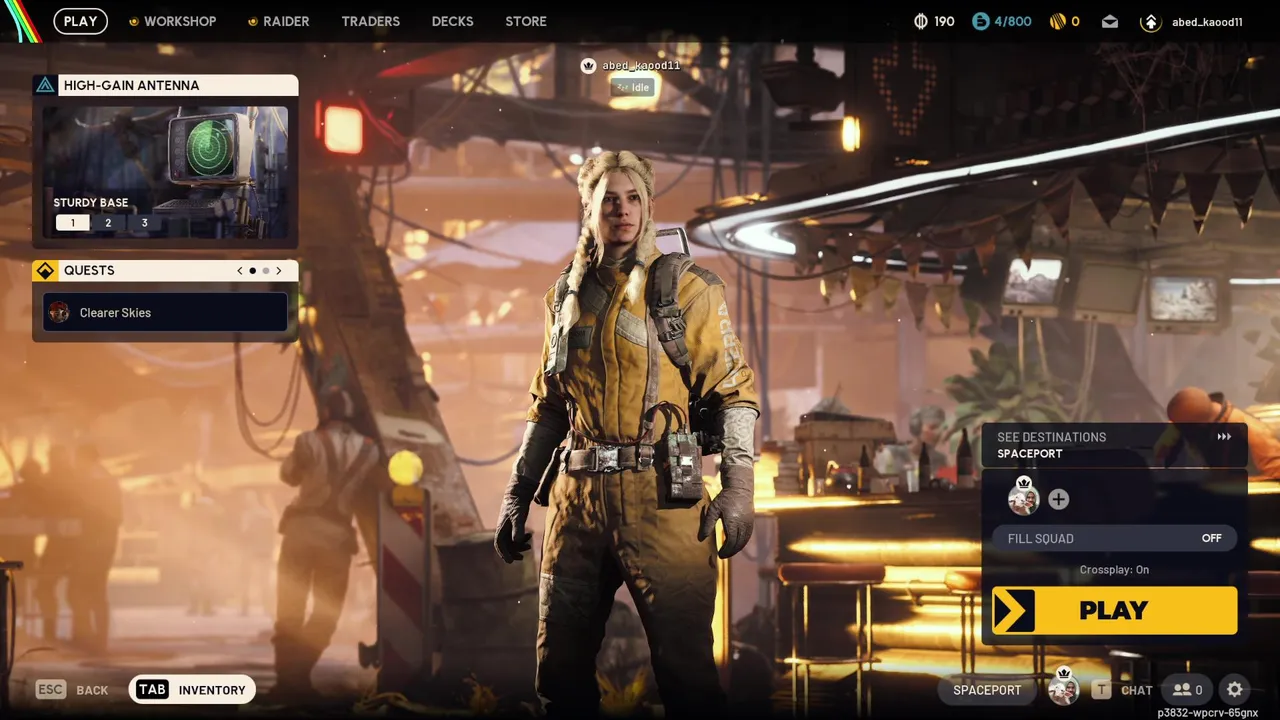Viewport: 1280px width, 720px height.
Task: Click the Crossplay: On text
Action: pos(1114,570)
